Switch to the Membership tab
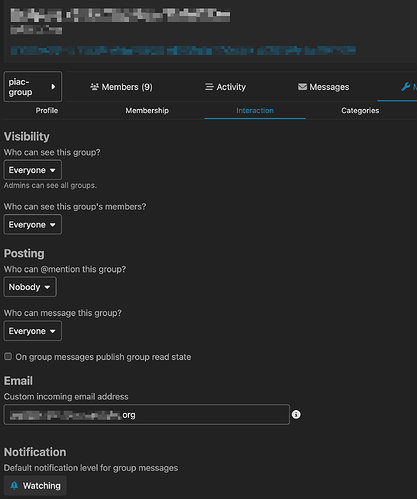 pos(147,110)
